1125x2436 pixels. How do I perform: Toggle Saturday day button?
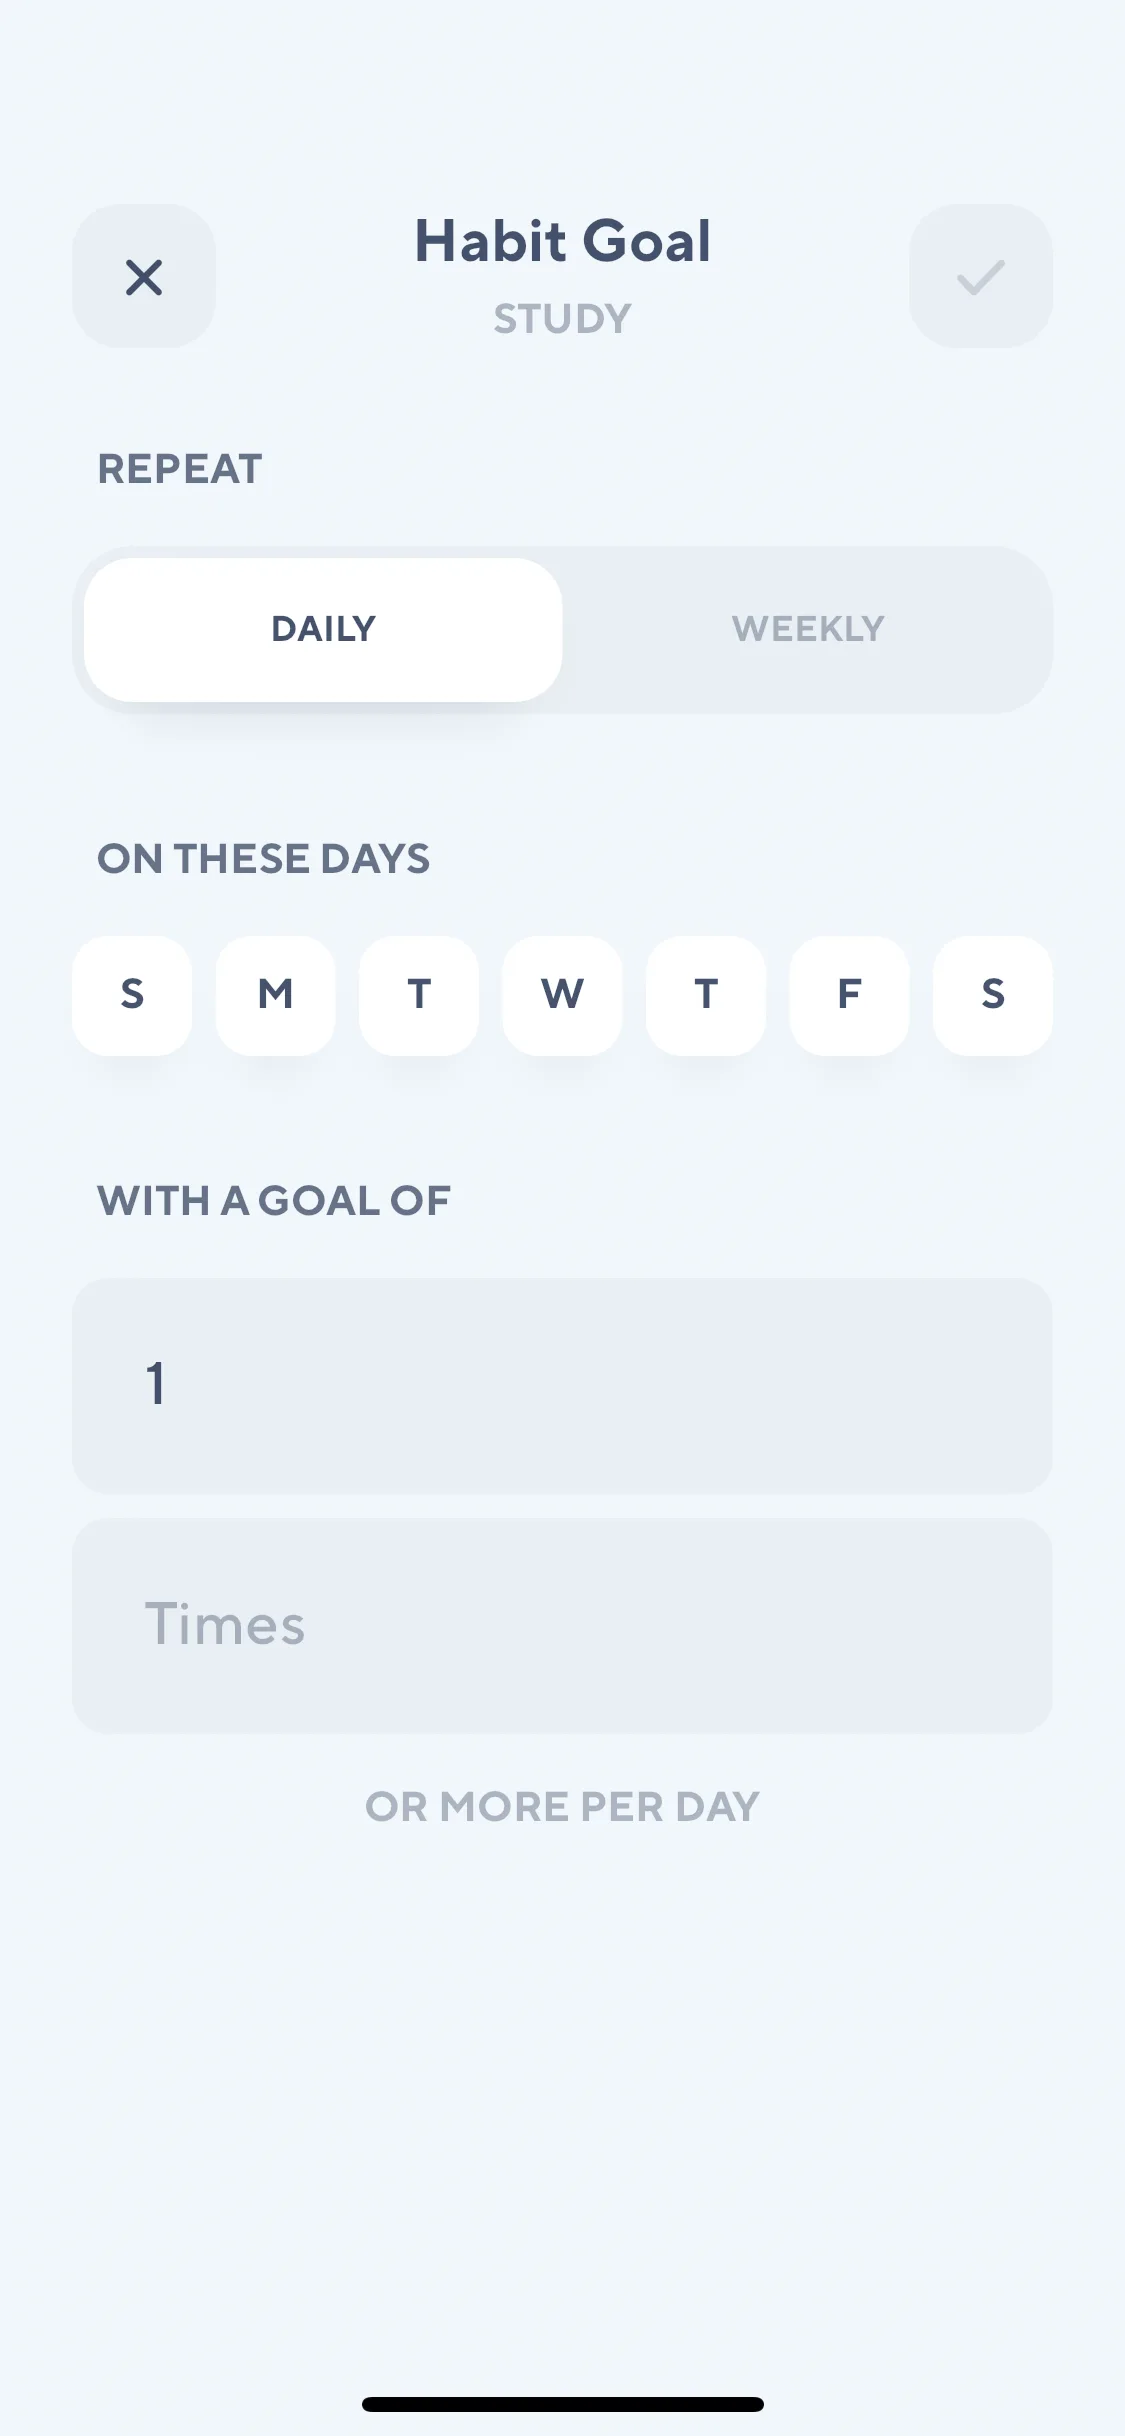(993, 995)
